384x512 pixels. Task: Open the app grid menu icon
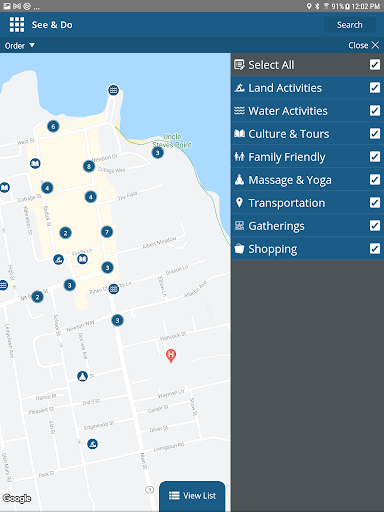(17, 25)
